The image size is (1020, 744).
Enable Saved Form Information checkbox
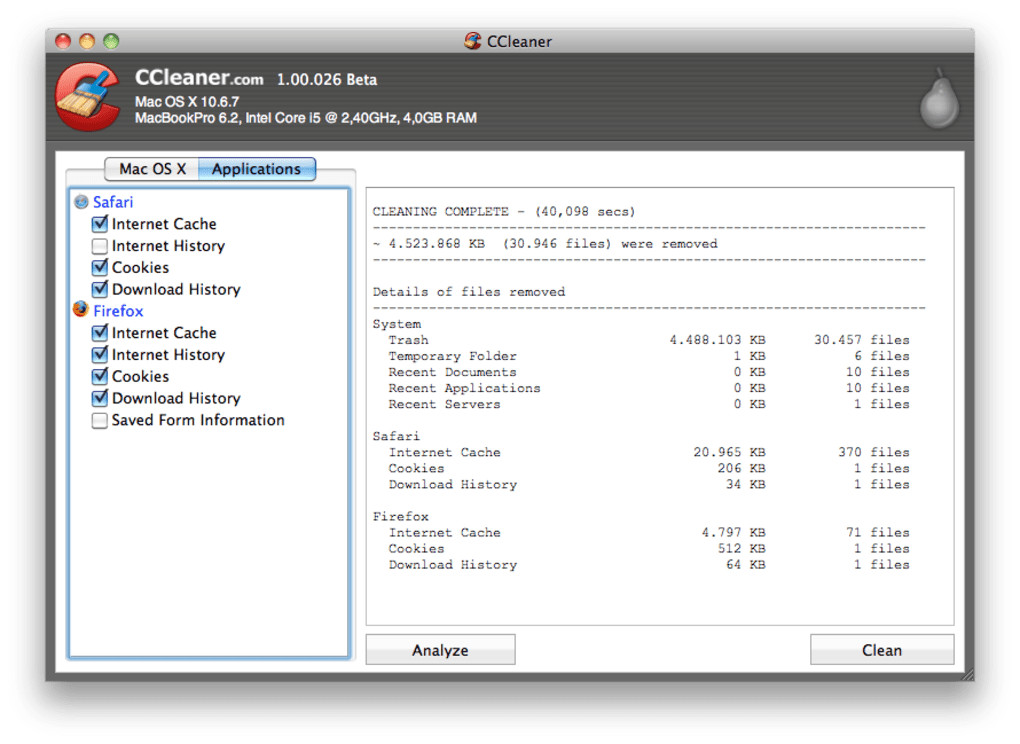coord(100,420)
